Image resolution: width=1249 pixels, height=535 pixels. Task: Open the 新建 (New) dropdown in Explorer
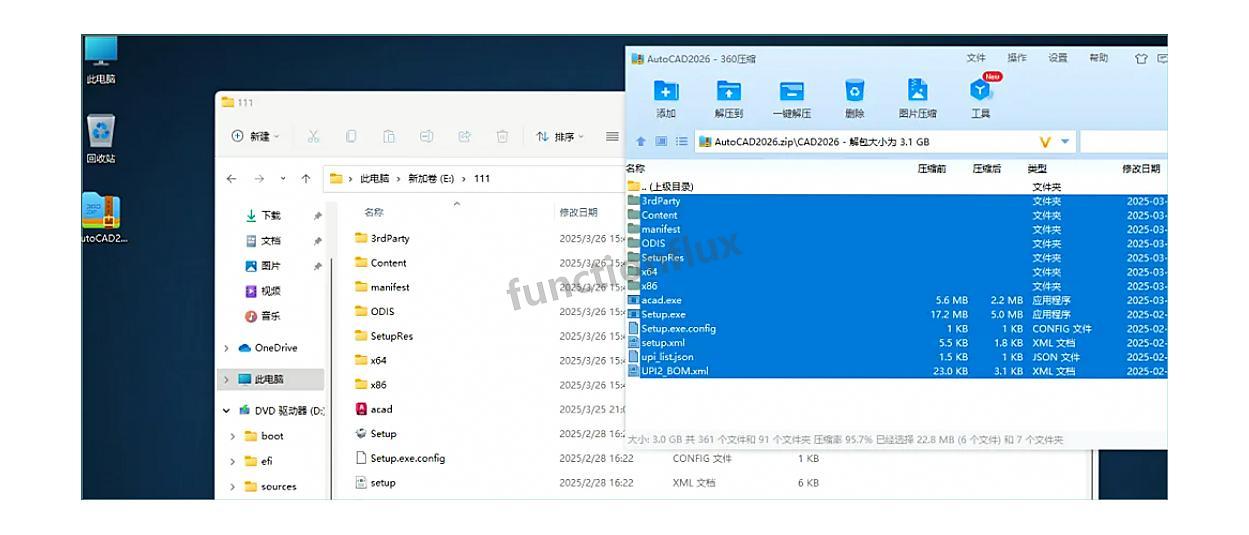(x=256, y=136)
